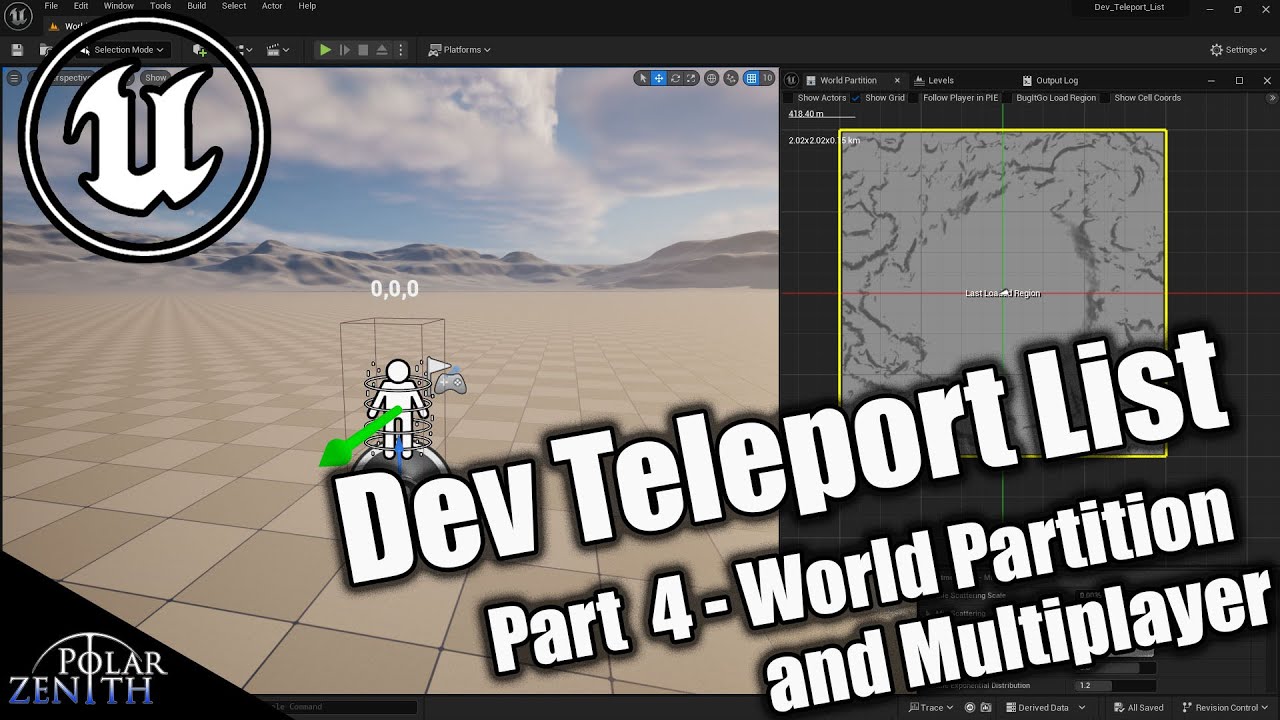Click the Skip frame play icon

pyautogui.click(x=345, y=49)
